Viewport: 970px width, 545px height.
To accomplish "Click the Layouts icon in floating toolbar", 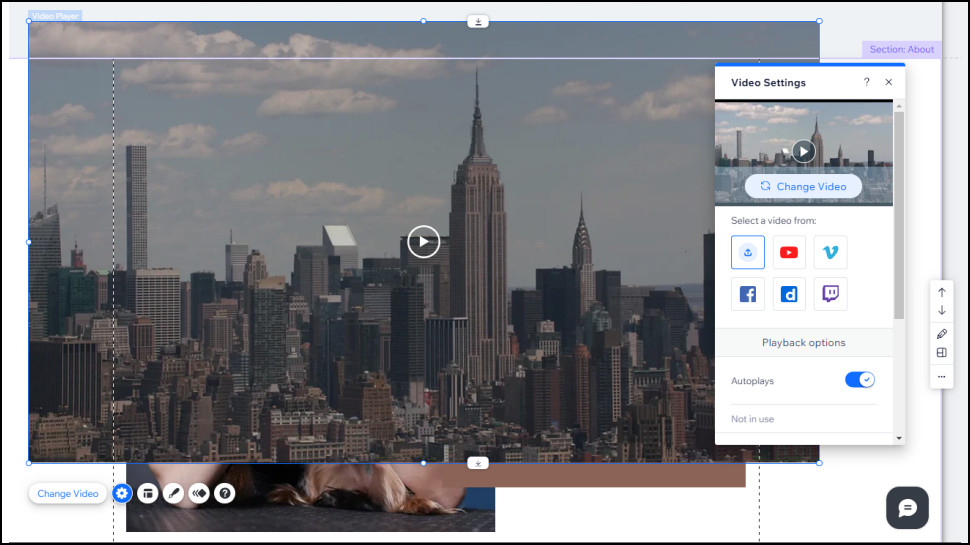I will point(148,493).
